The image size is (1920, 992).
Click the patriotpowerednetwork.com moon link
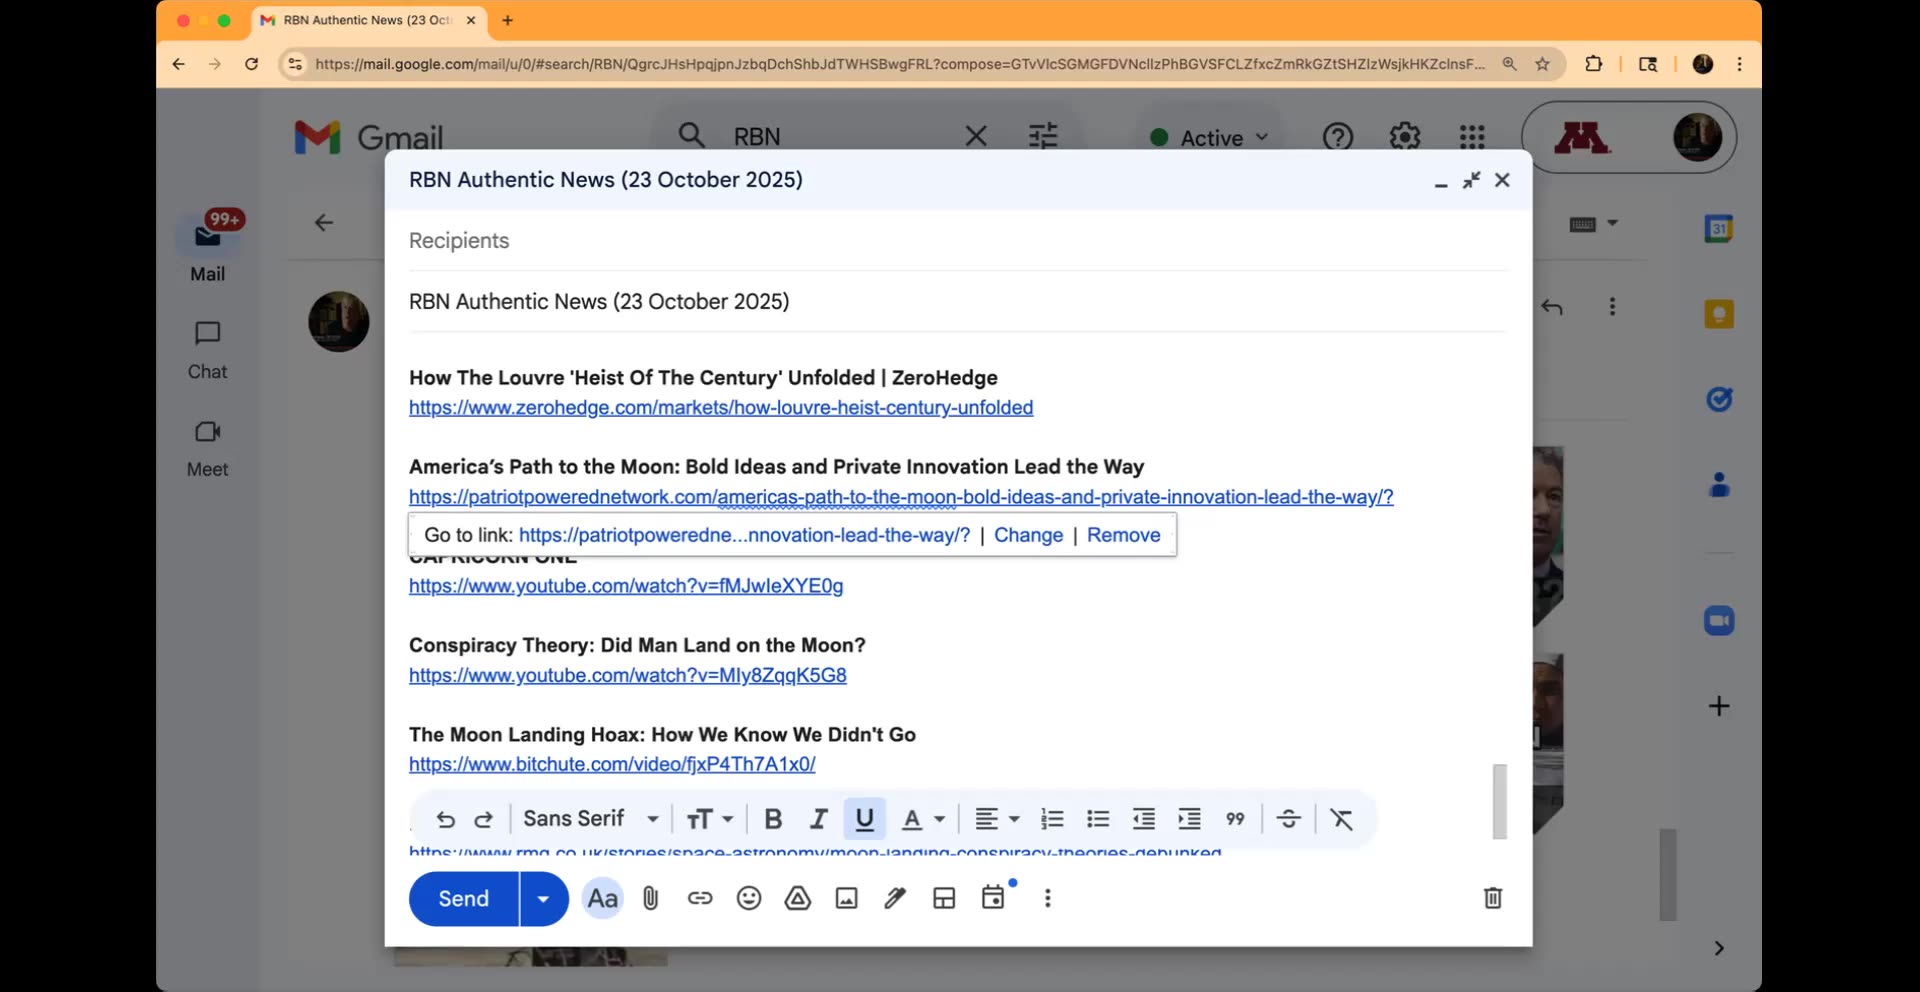pos(901,497)
